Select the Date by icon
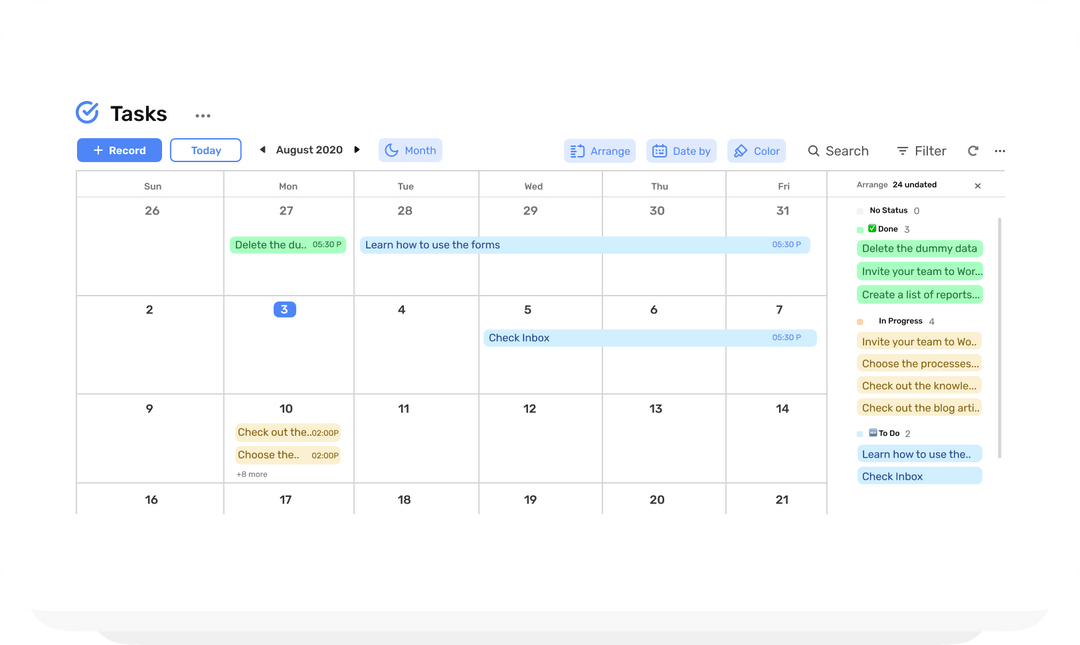The image size is (1080, 645). click(x=660, y=150)
